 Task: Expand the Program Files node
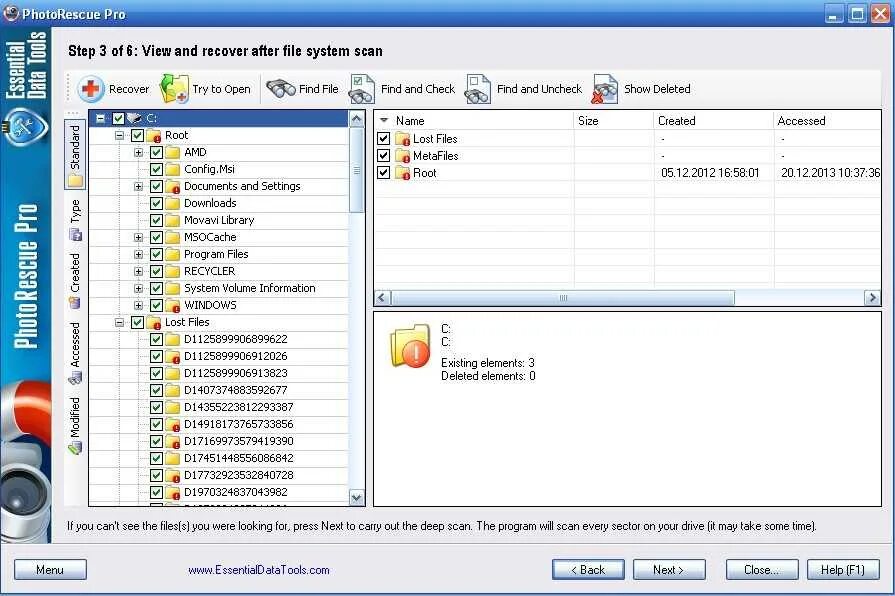[138, 254]
